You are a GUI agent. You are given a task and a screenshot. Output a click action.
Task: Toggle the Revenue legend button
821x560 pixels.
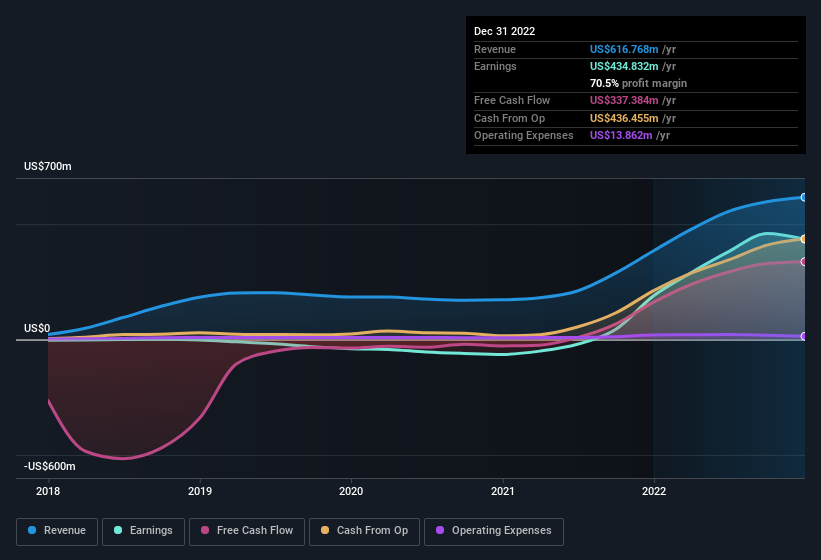57,531
